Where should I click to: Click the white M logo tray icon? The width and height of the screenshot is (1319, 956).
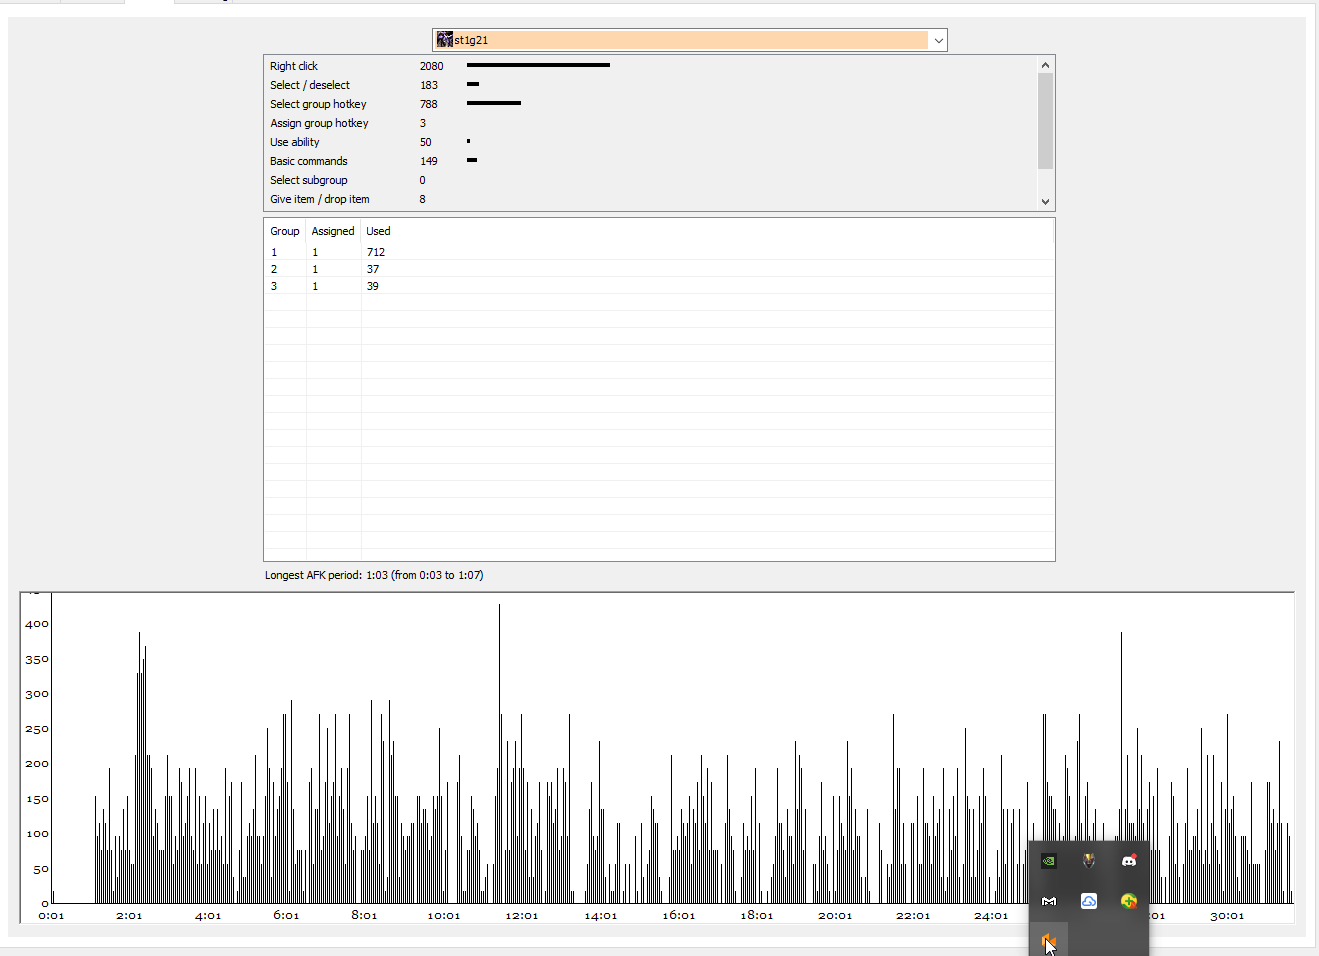point(1049,901)
